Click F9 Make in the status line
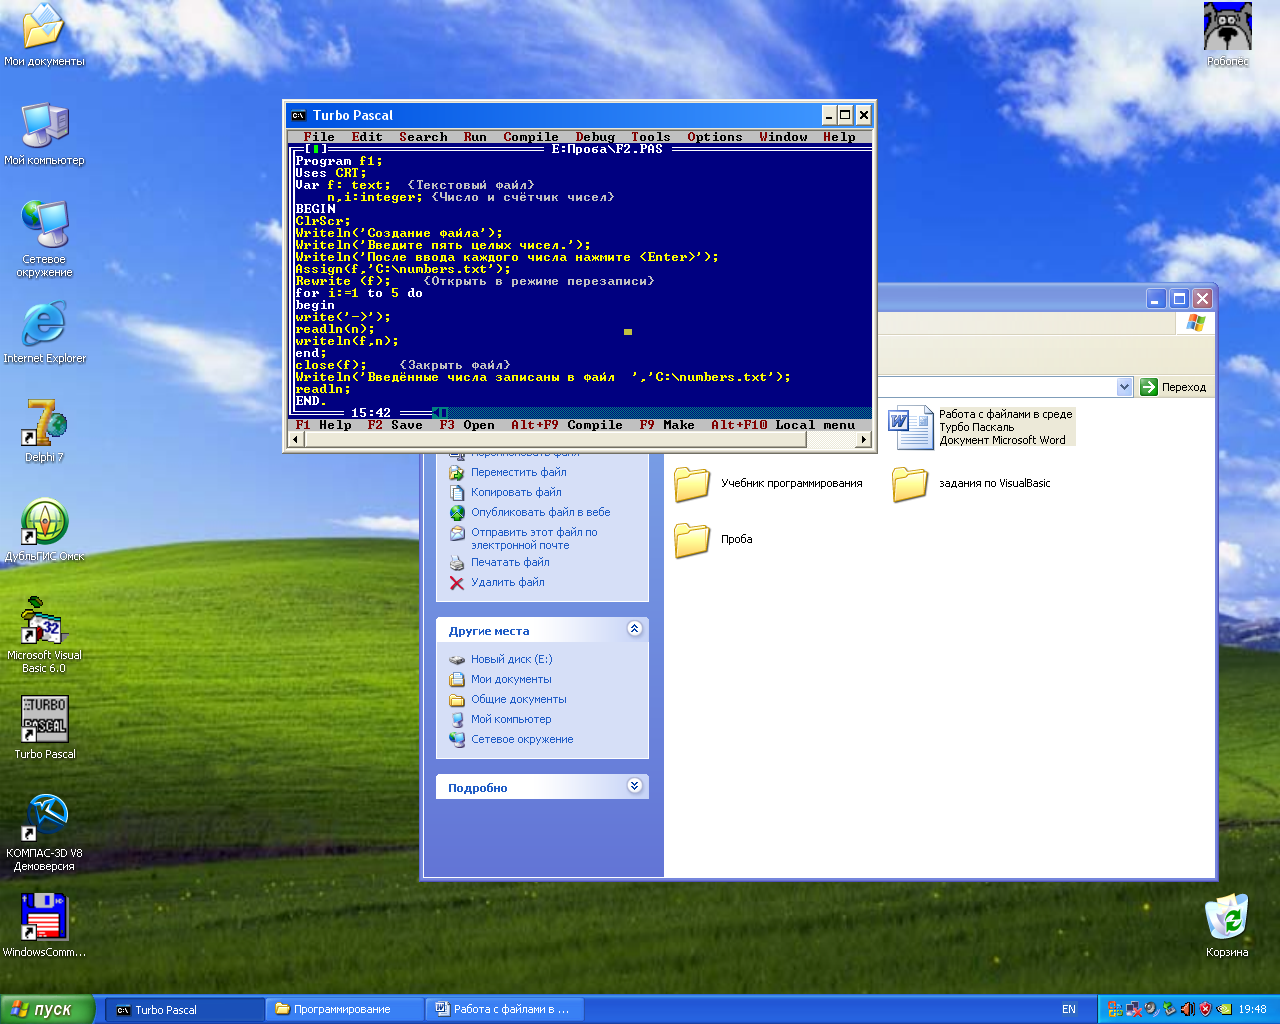 pos(667,425)
